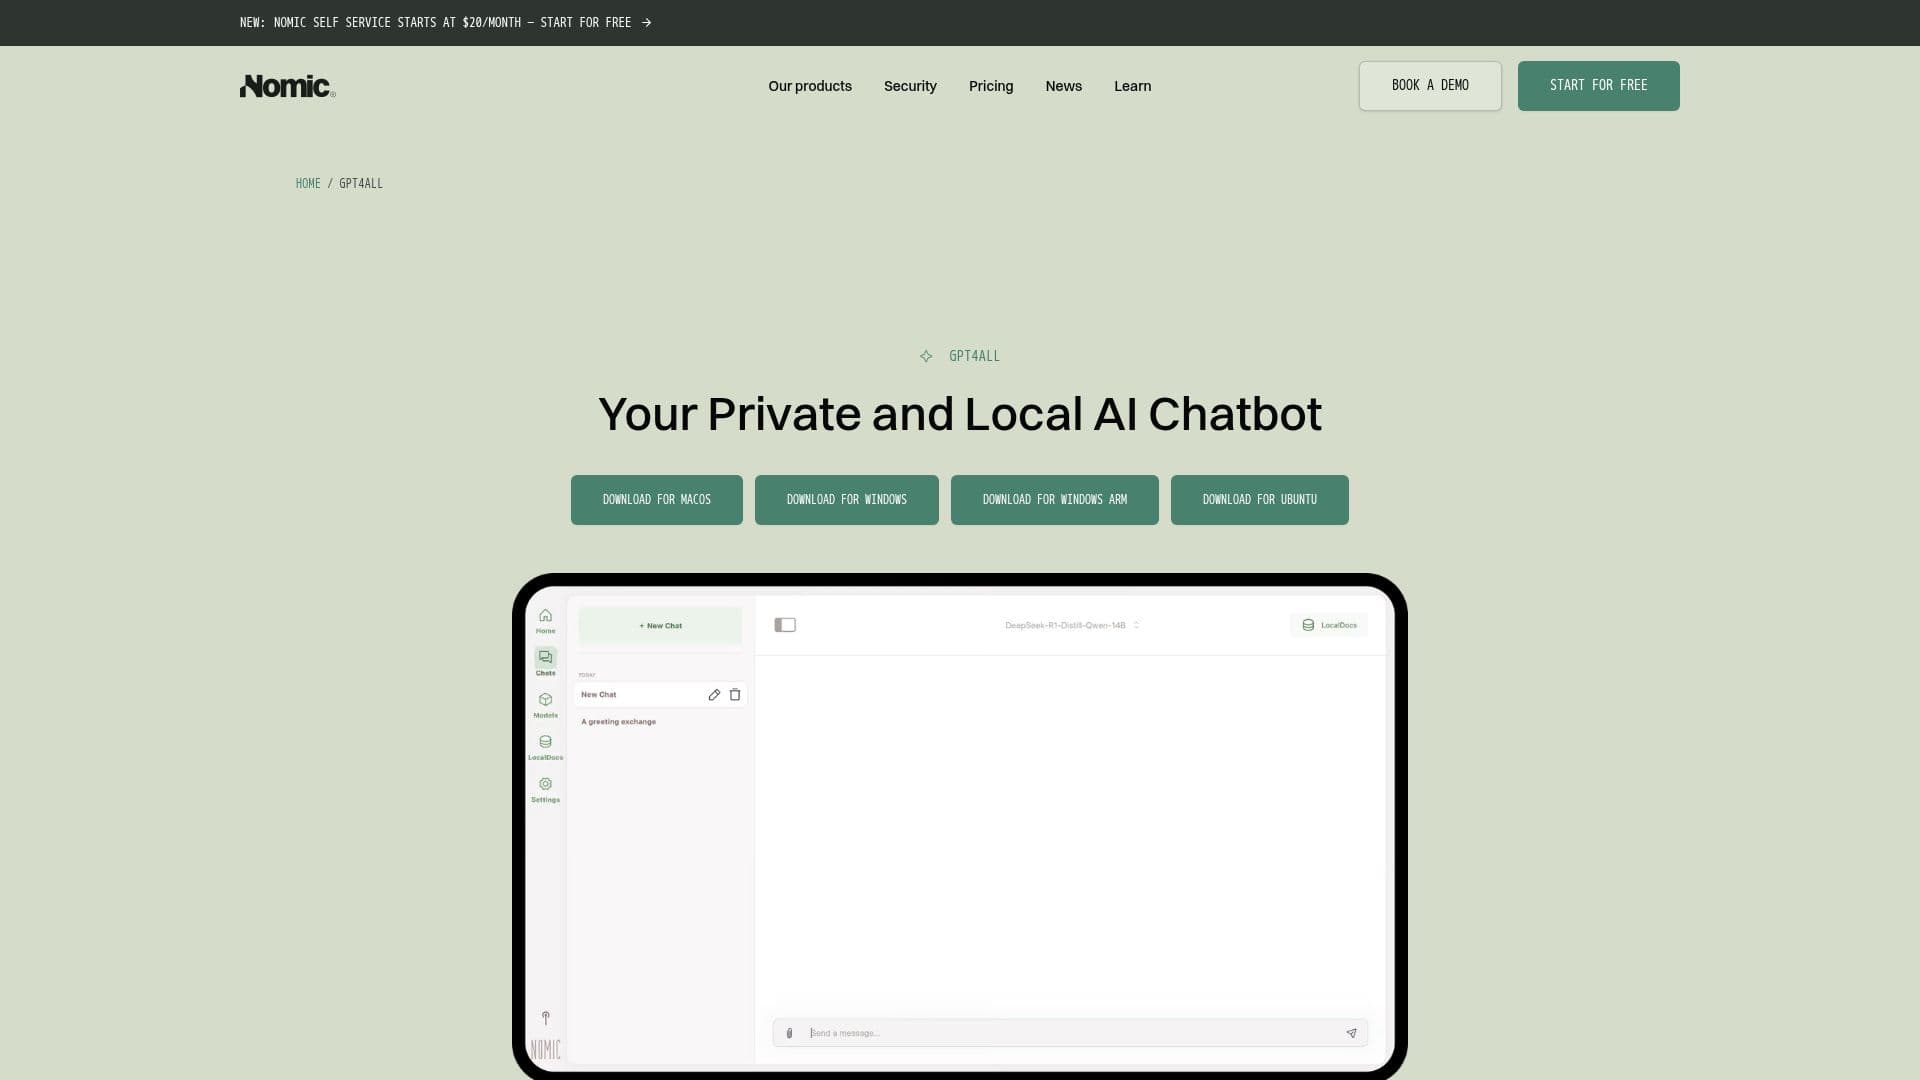Click the NOMIC wordmark in app sidebar
The image size is (1920, 1080).
[545, 1049]
